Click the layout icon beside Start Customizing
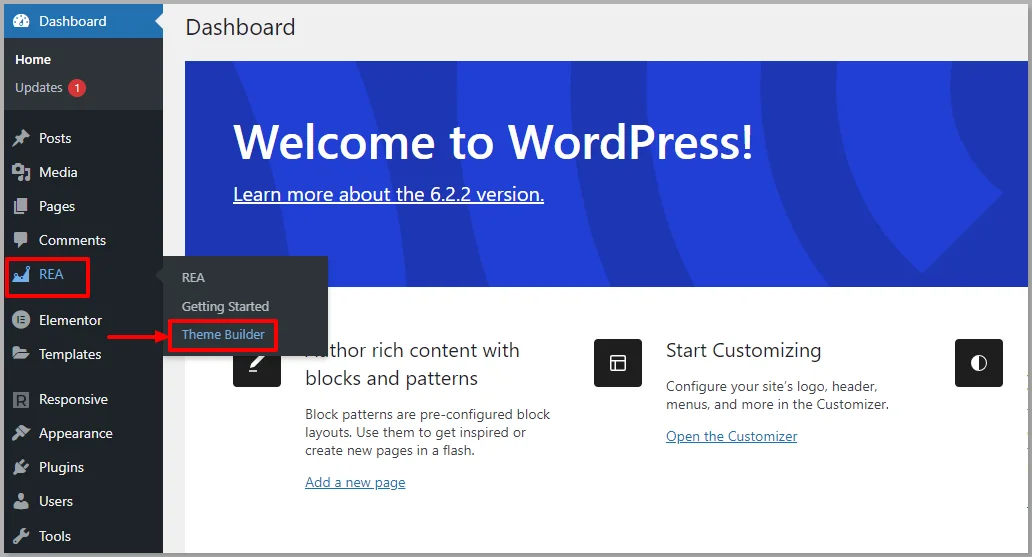The image size is (1032, 557). 617,363
